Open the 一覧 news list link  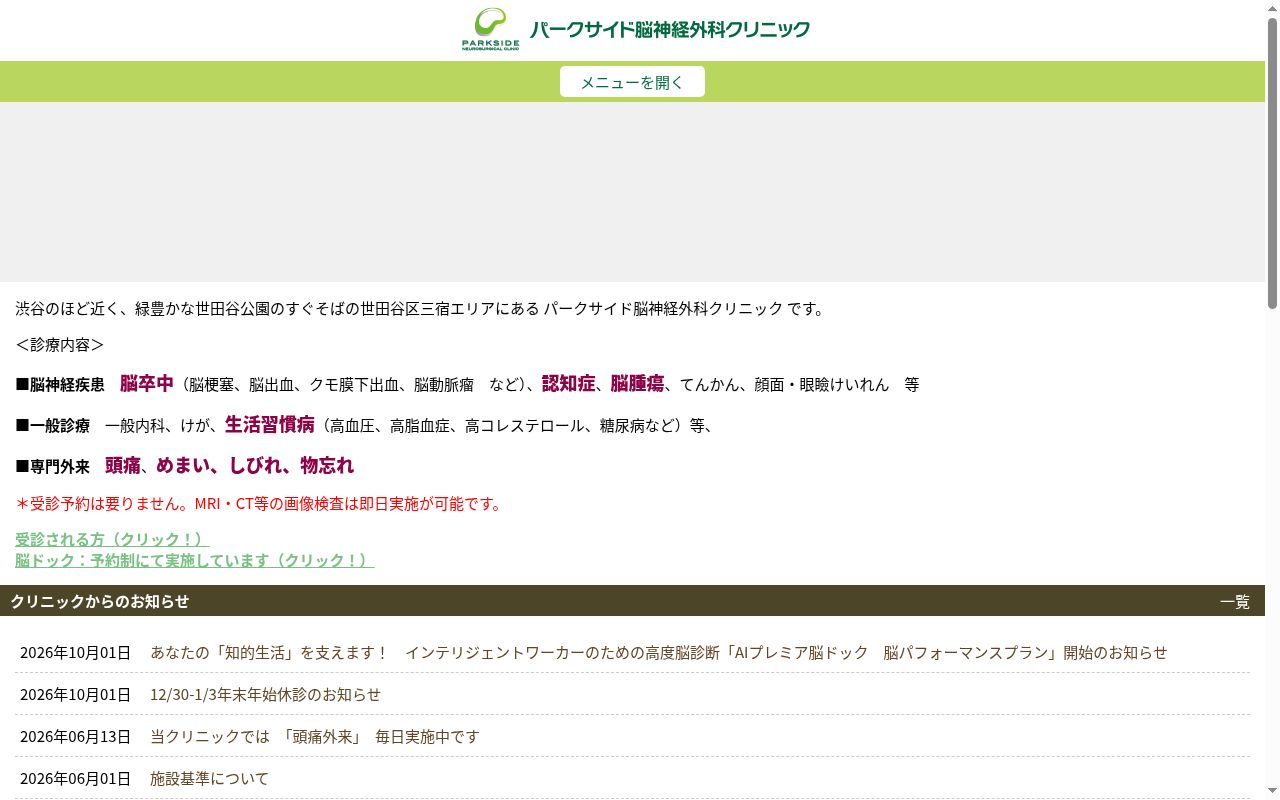point(1235,601)
